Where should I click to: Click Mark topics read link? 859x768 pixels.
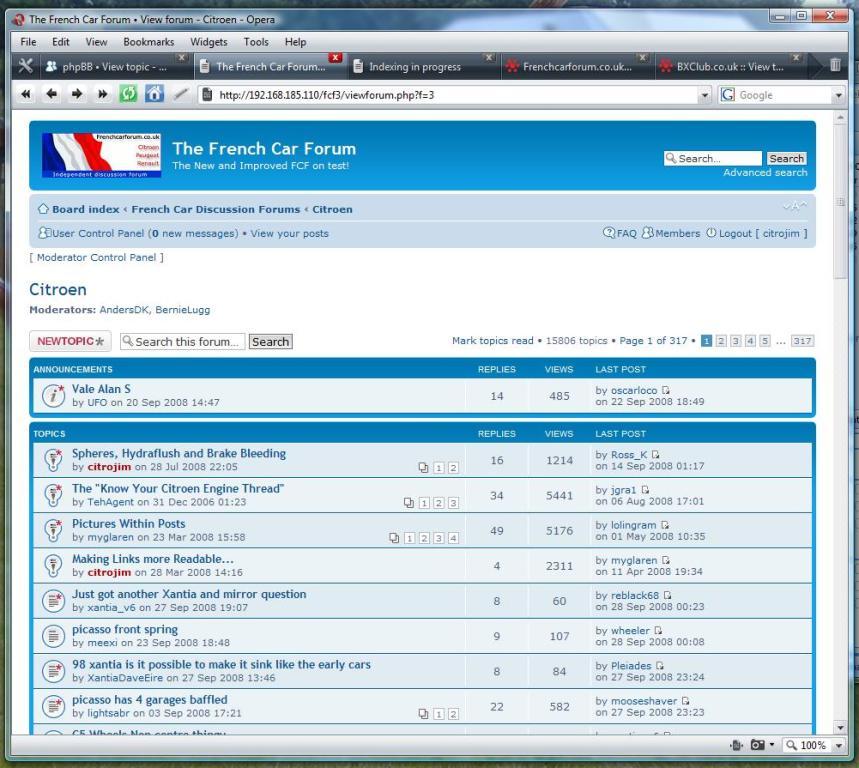tap(493, 341)
